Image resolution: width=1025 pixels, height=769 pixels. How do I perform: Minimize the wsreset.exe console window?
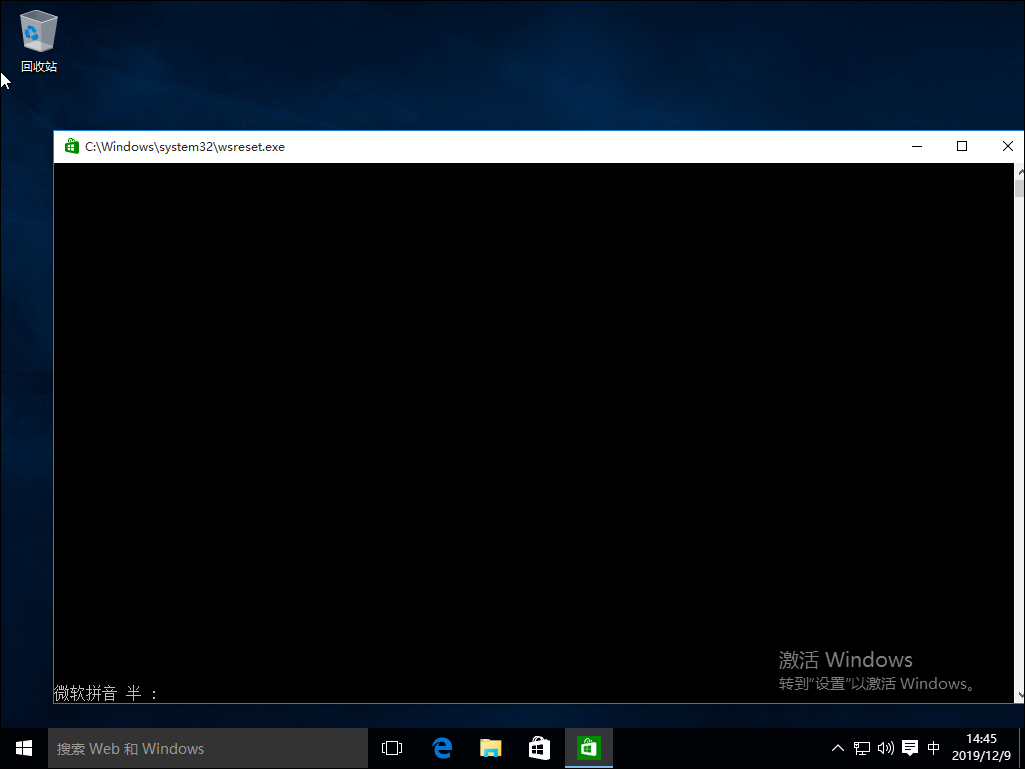(x=916, y=146)
